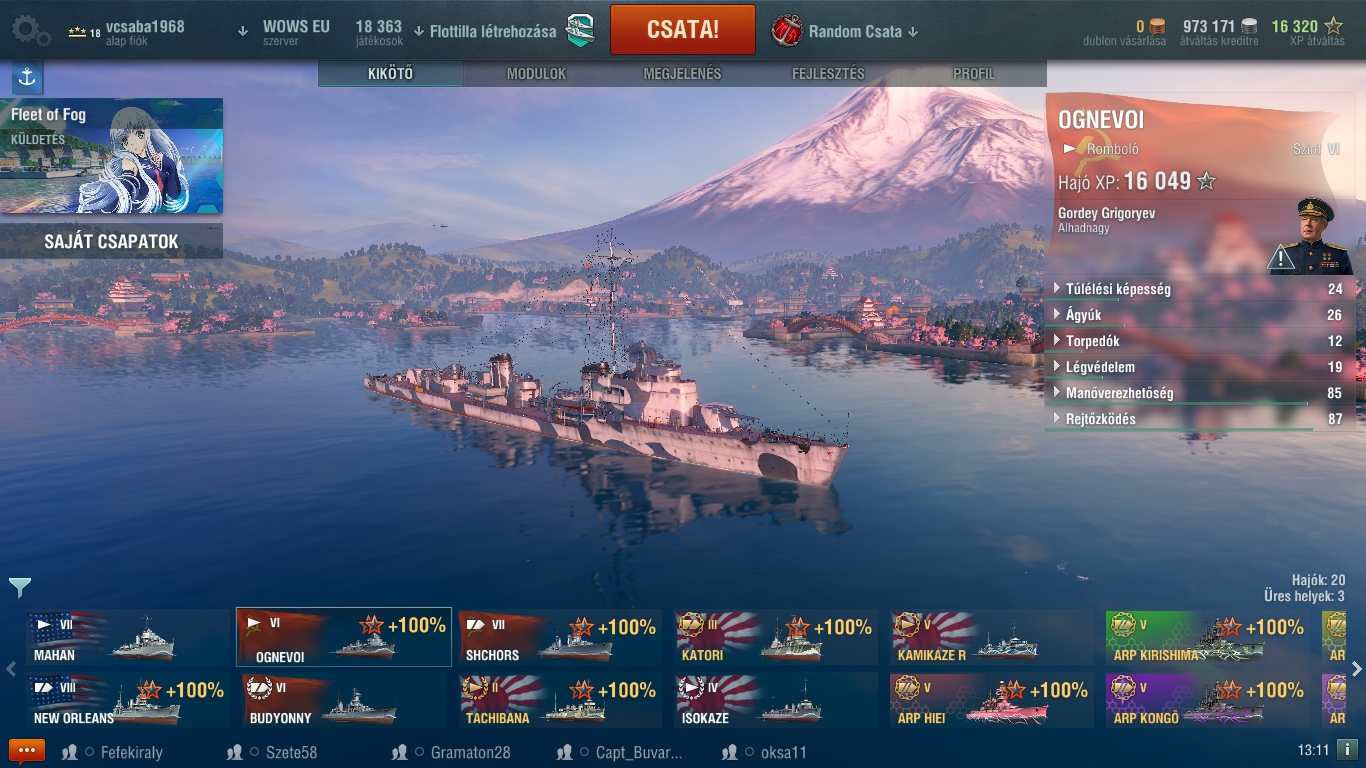The image size is (1366, 768).
Task: Click the division creation flag icon
Action: pyautogui.click(x=580, y=30)
